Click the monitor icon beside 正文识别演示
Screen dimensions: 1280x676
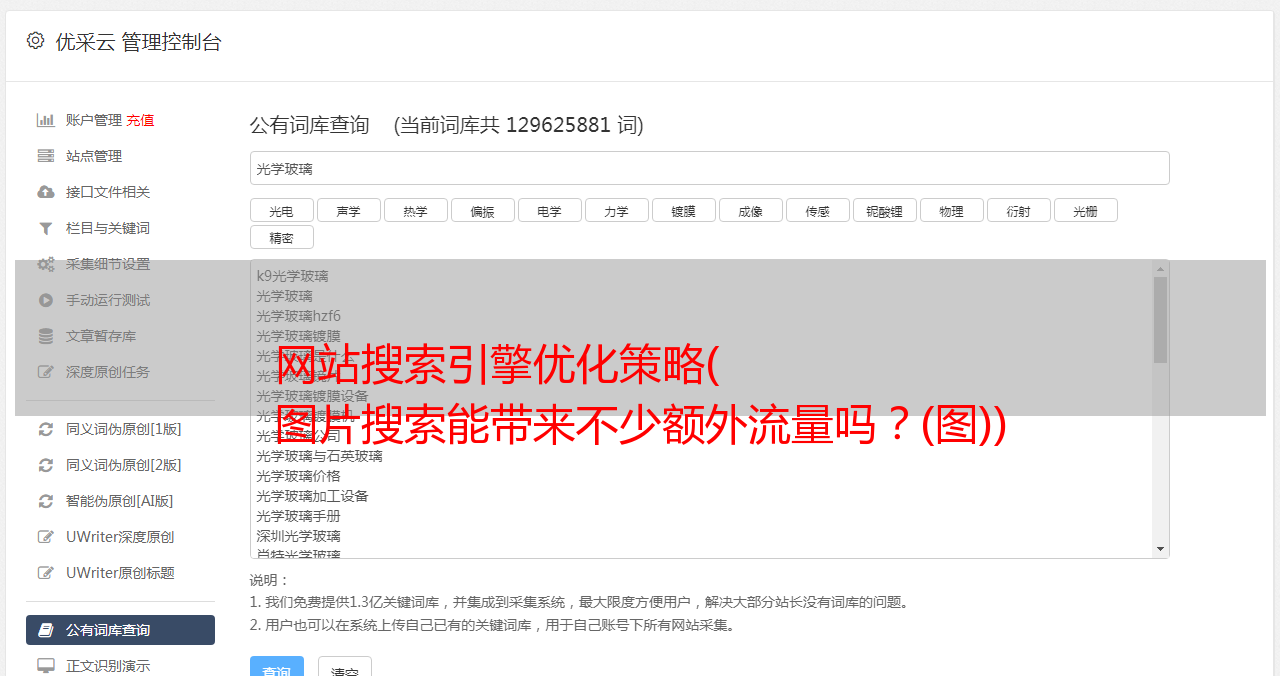[x=46, y=666]
